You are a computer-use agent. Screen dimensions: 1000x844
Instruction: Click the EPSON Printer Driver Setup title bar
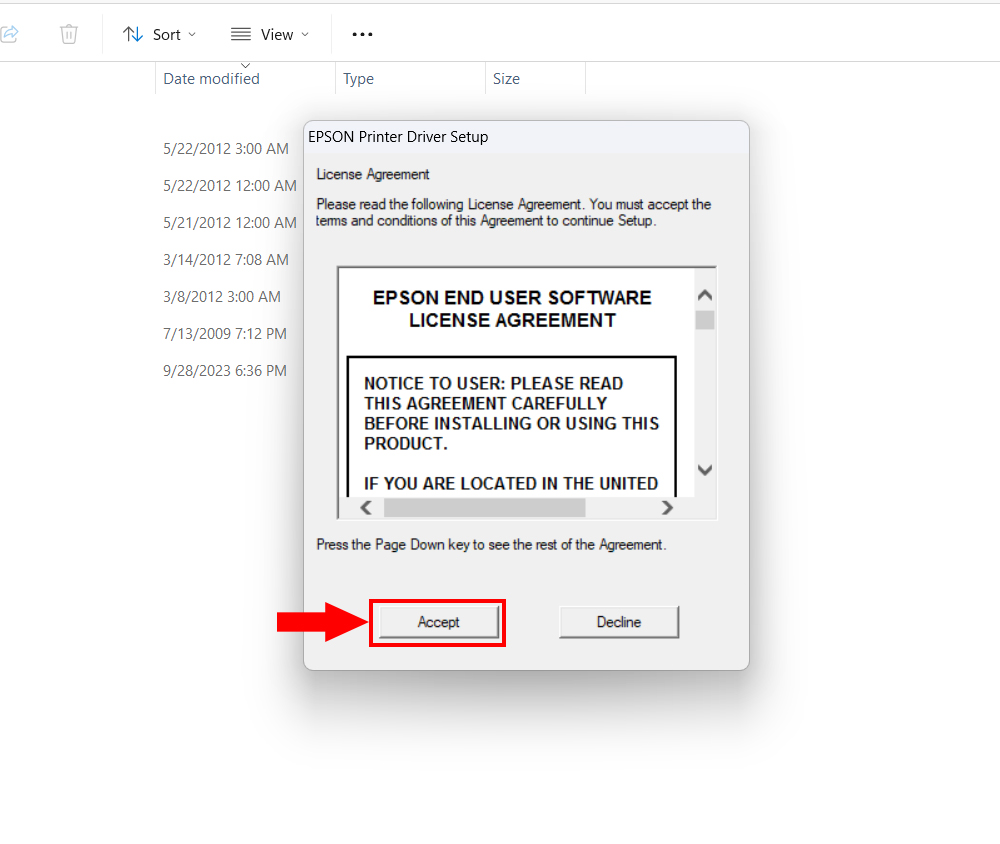tap(526, 137)
